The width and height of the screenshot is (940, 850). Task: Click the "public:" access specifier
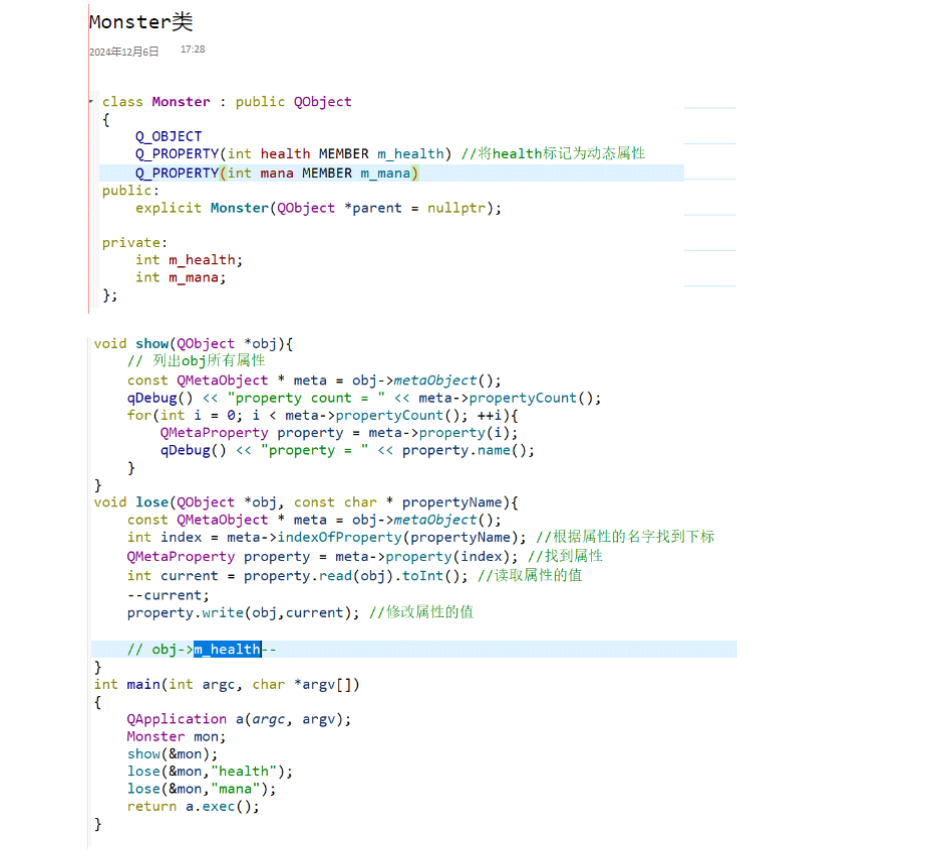click(131, 191)
